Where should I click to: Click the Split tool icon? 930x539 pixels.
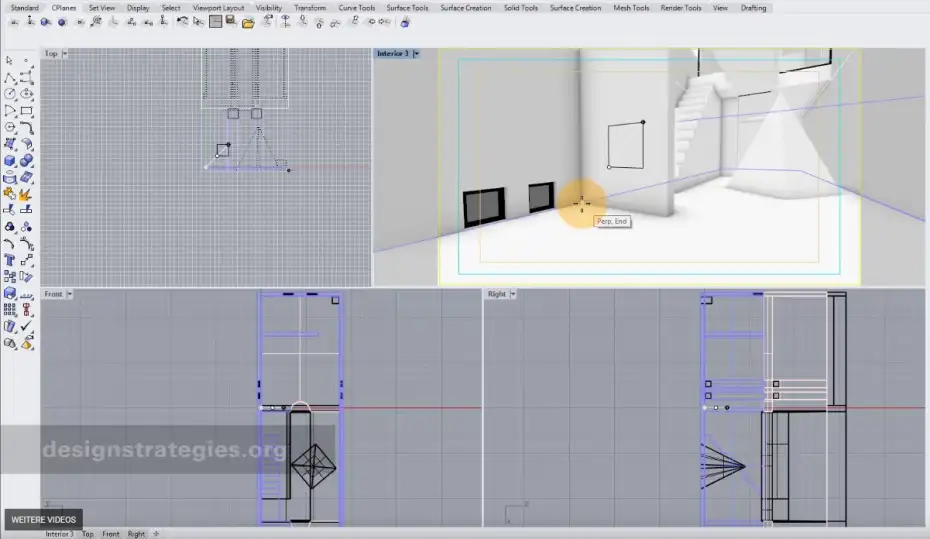(26, 210)
